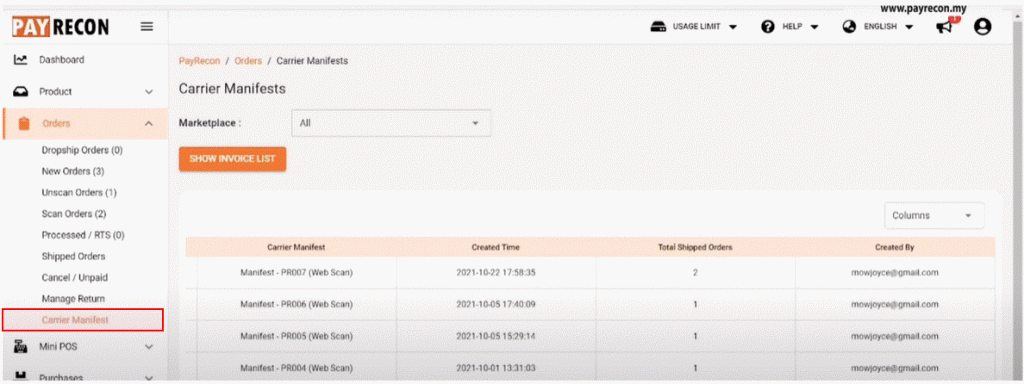
Task: Click the PayRecon logo
Action: click(x=61, y=26)
